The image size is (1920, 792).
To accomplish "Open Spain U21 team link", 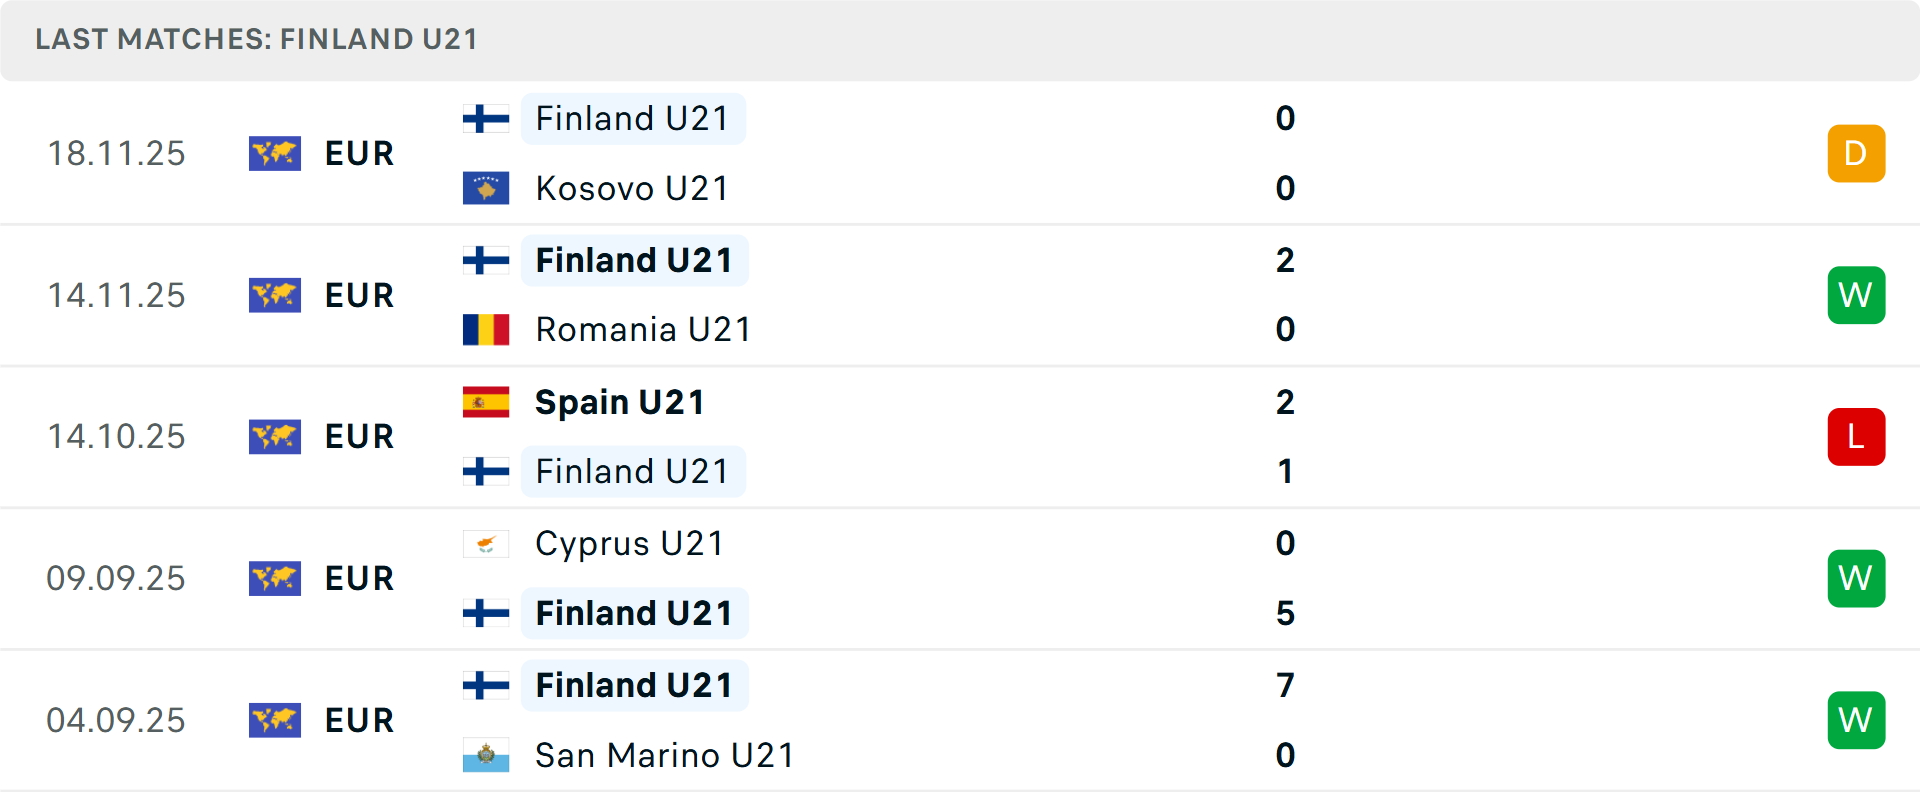I will (x=619, y=402).
